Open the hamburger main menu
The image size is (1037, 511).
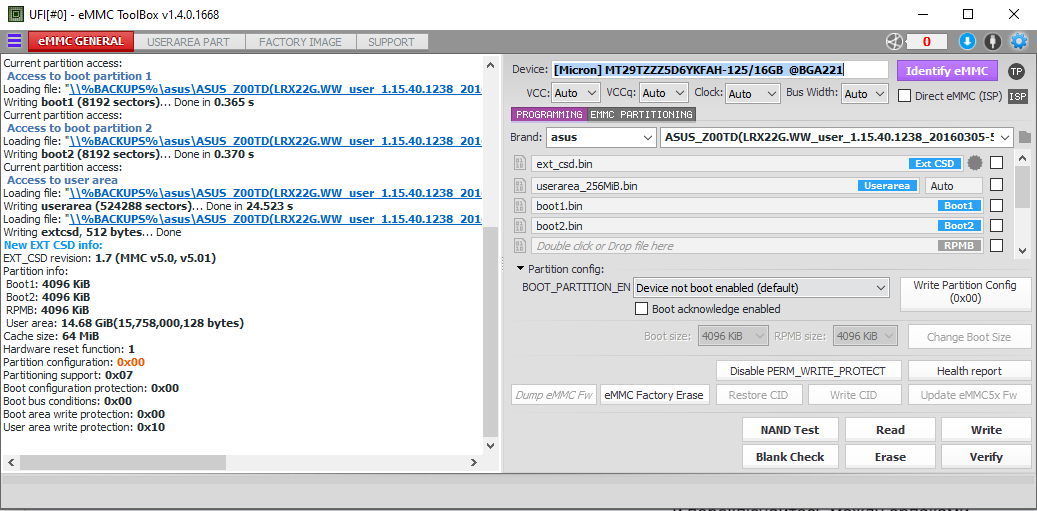15,41
